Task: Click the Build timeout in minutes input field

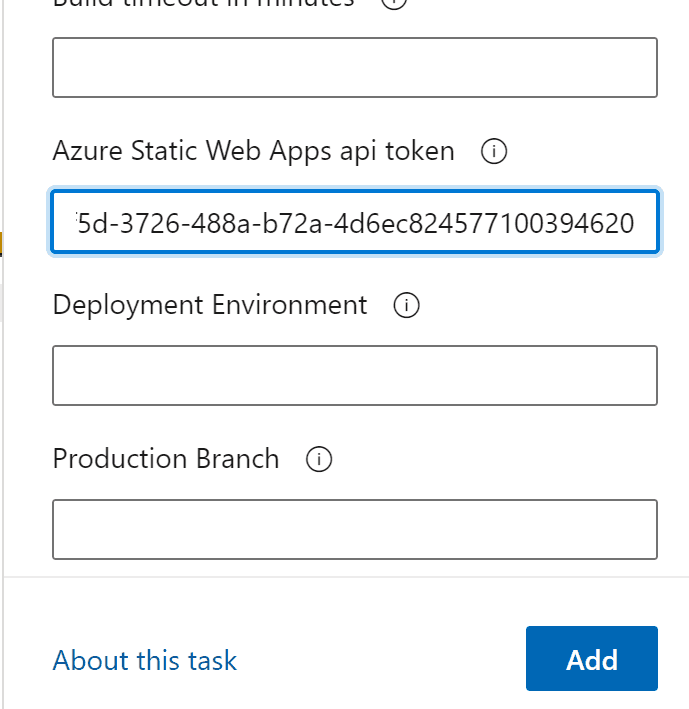Action: click(355, 67)
